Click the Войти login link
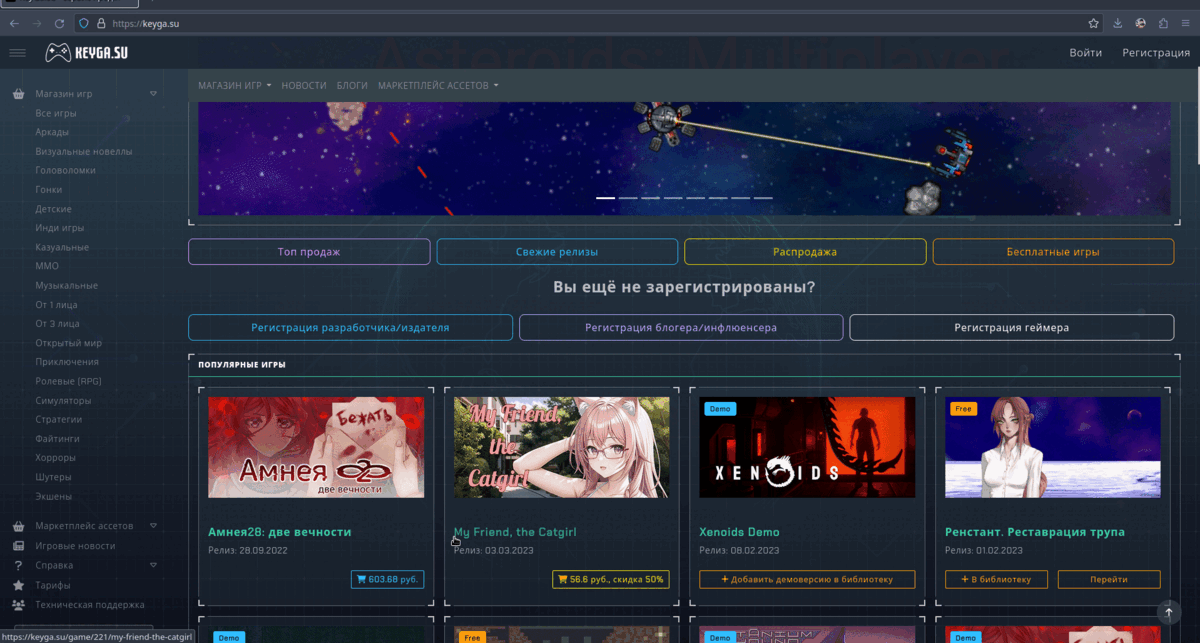Viewport: 1200px width, 643px height. tap(1085, 53)
